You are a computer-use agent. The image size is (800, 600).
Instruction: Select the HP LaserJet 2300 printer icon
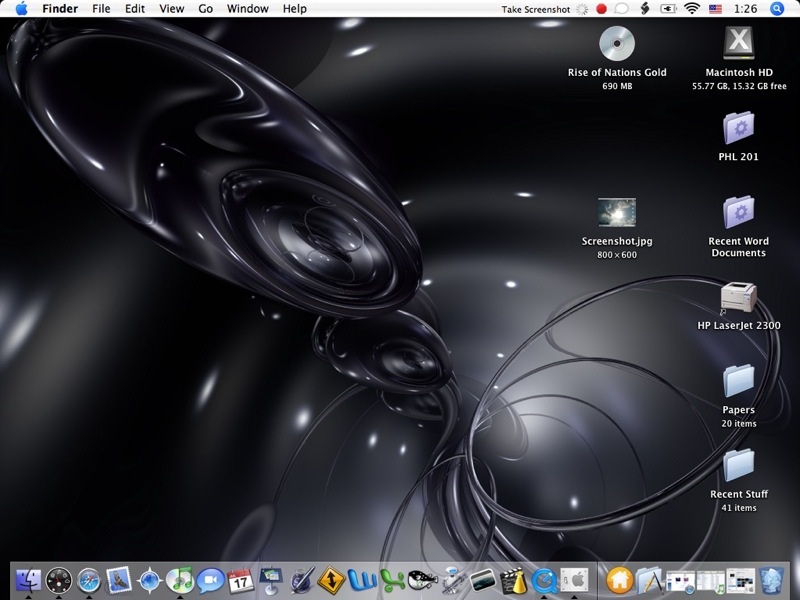pos(738,298)
